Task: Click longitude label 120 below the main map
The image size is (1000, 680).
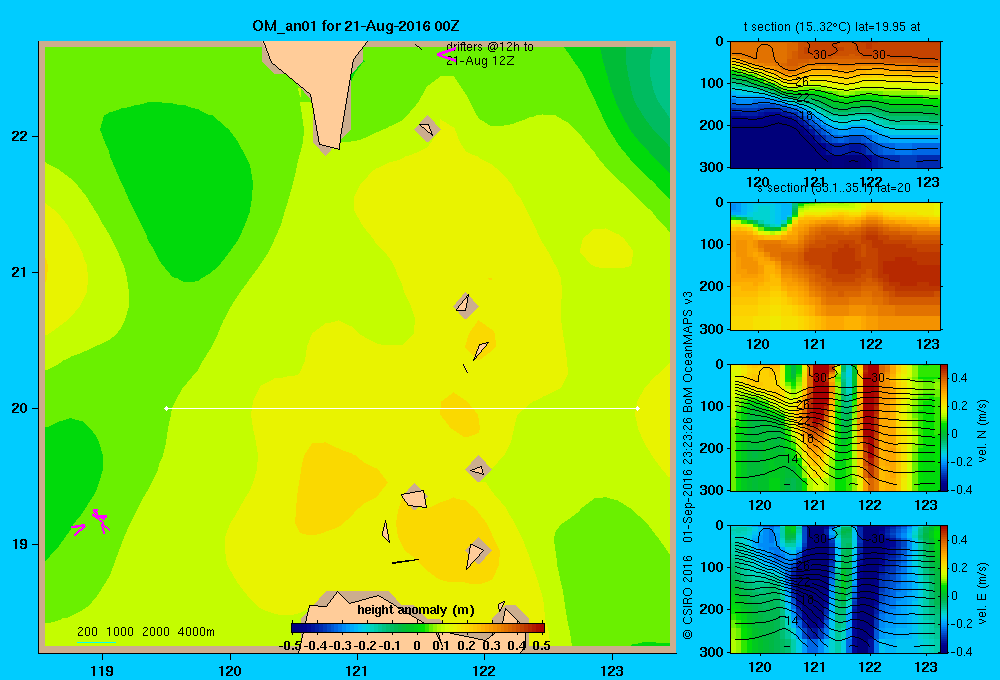Action: [x=230, y=670]
